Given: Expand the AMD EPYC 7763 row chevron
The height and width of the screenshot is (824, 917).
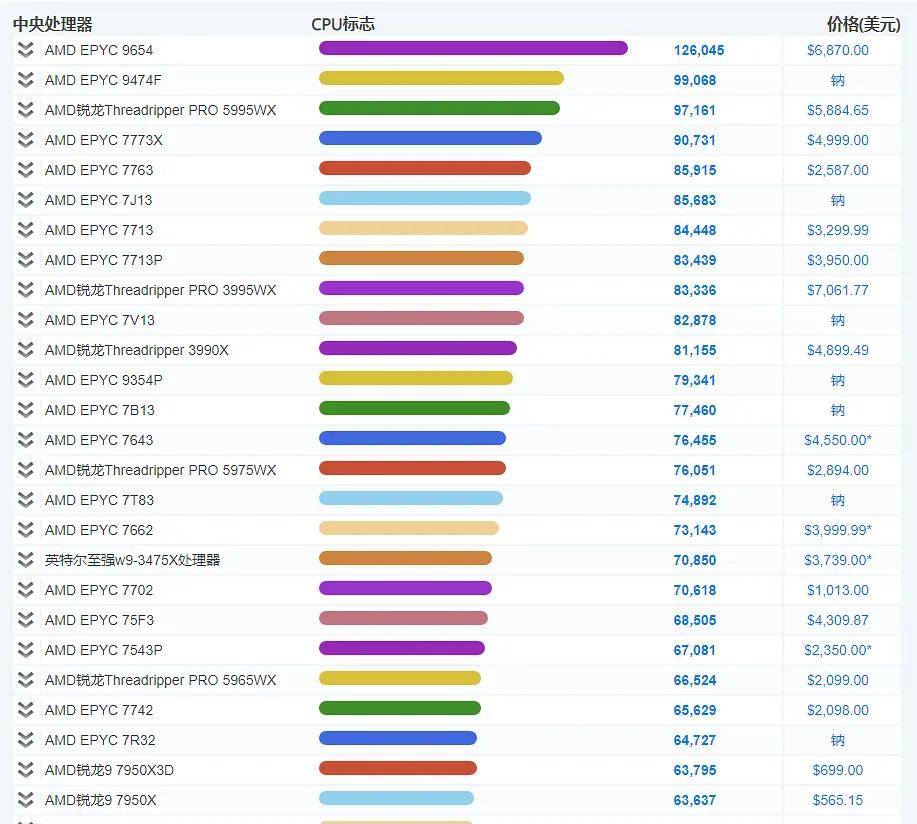Looking at the screenshot, I should [25, 170].
